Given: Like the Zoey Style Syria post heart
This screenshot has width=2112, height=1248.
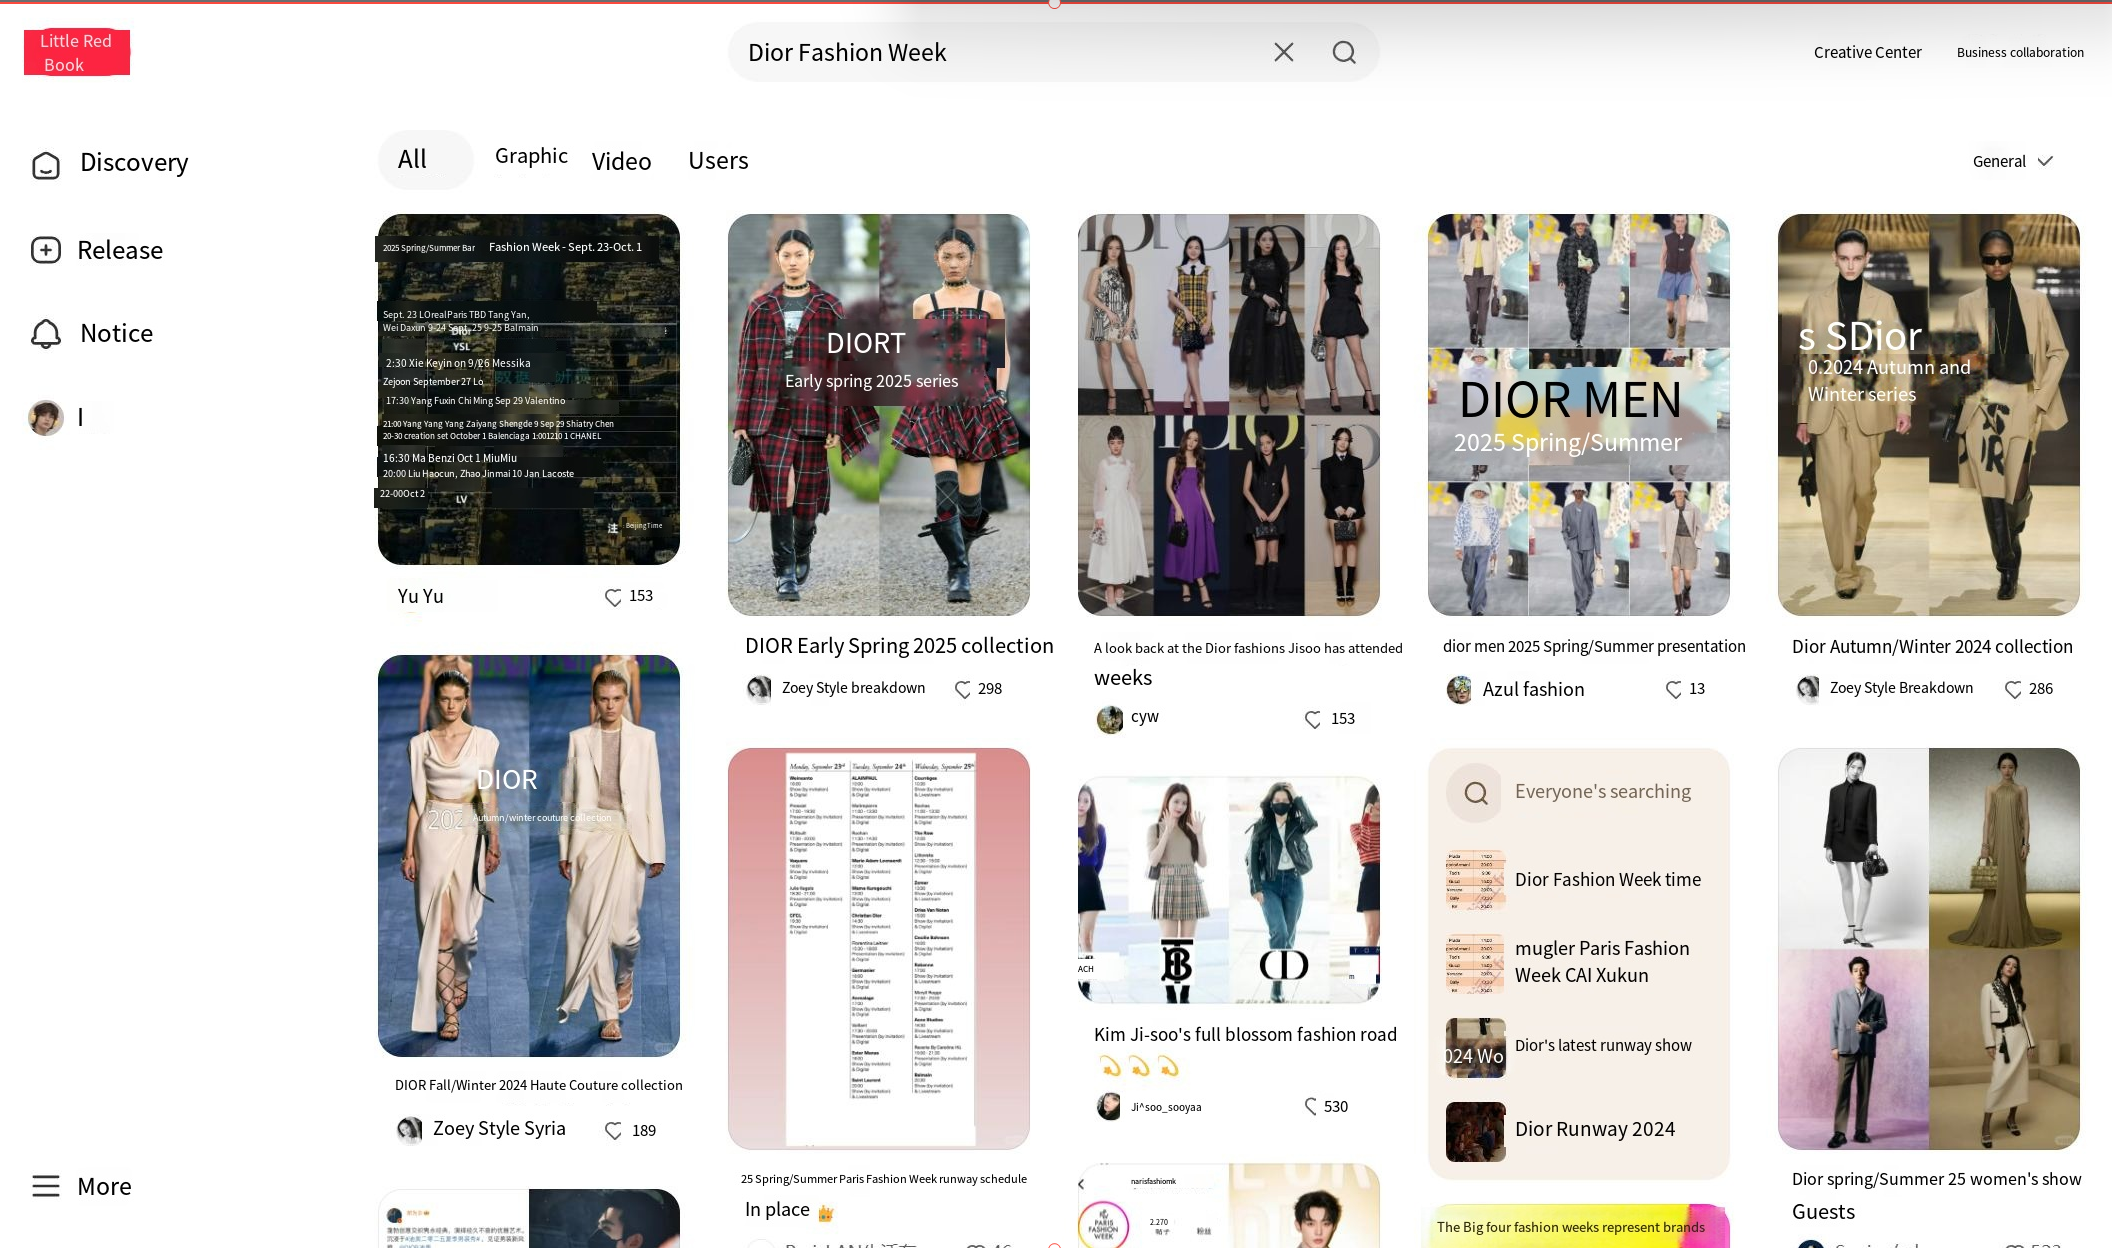Looking at the screenshot, I should pos(613,1131).
